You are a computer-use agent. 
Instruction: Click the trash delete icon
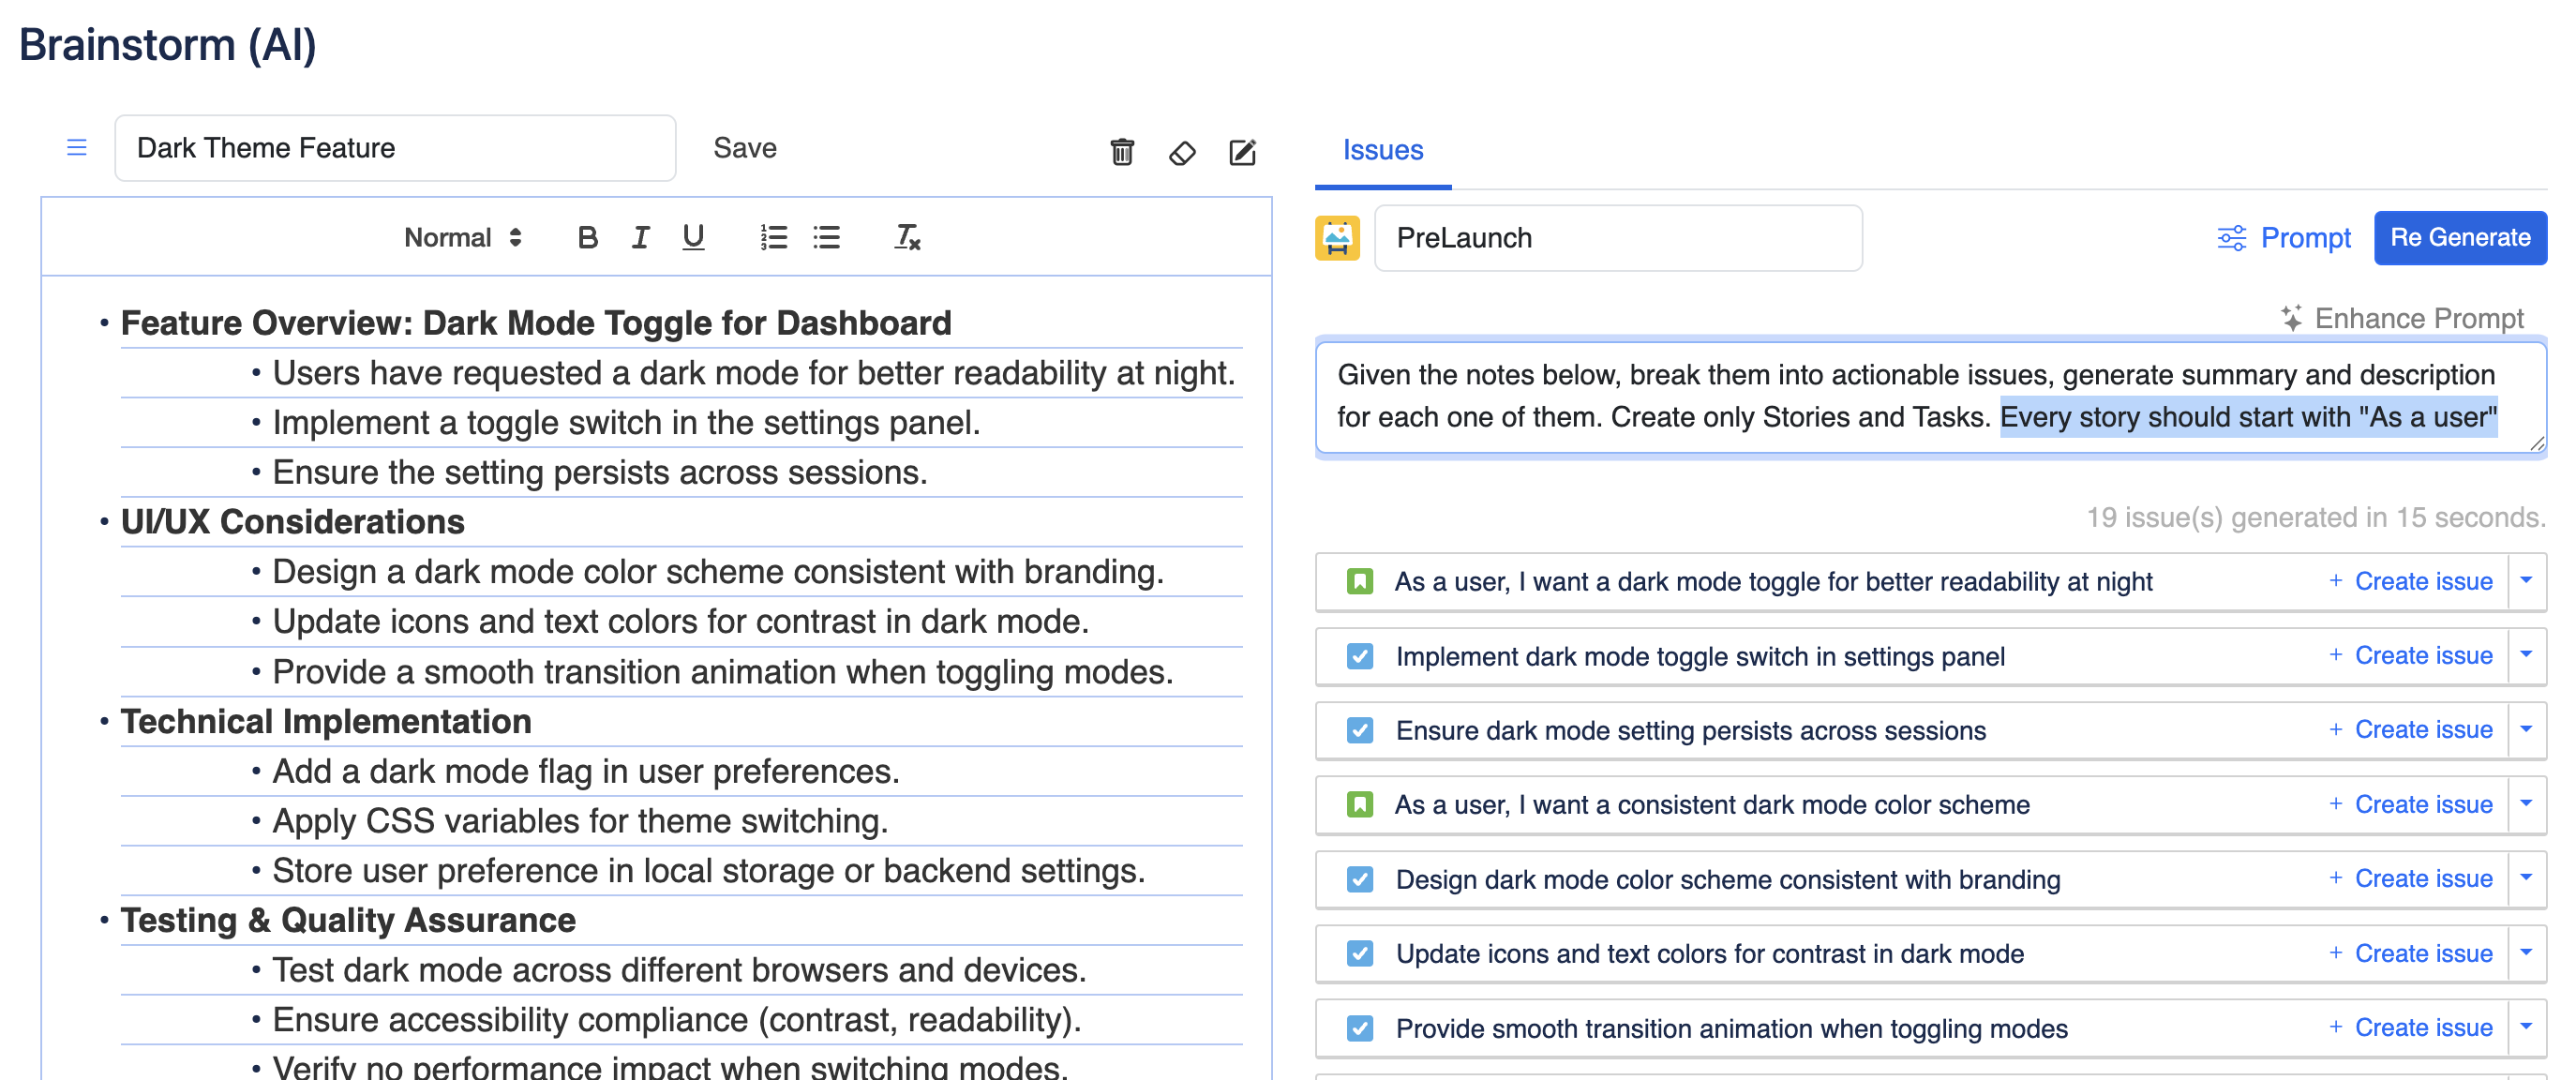point(1122,152)
